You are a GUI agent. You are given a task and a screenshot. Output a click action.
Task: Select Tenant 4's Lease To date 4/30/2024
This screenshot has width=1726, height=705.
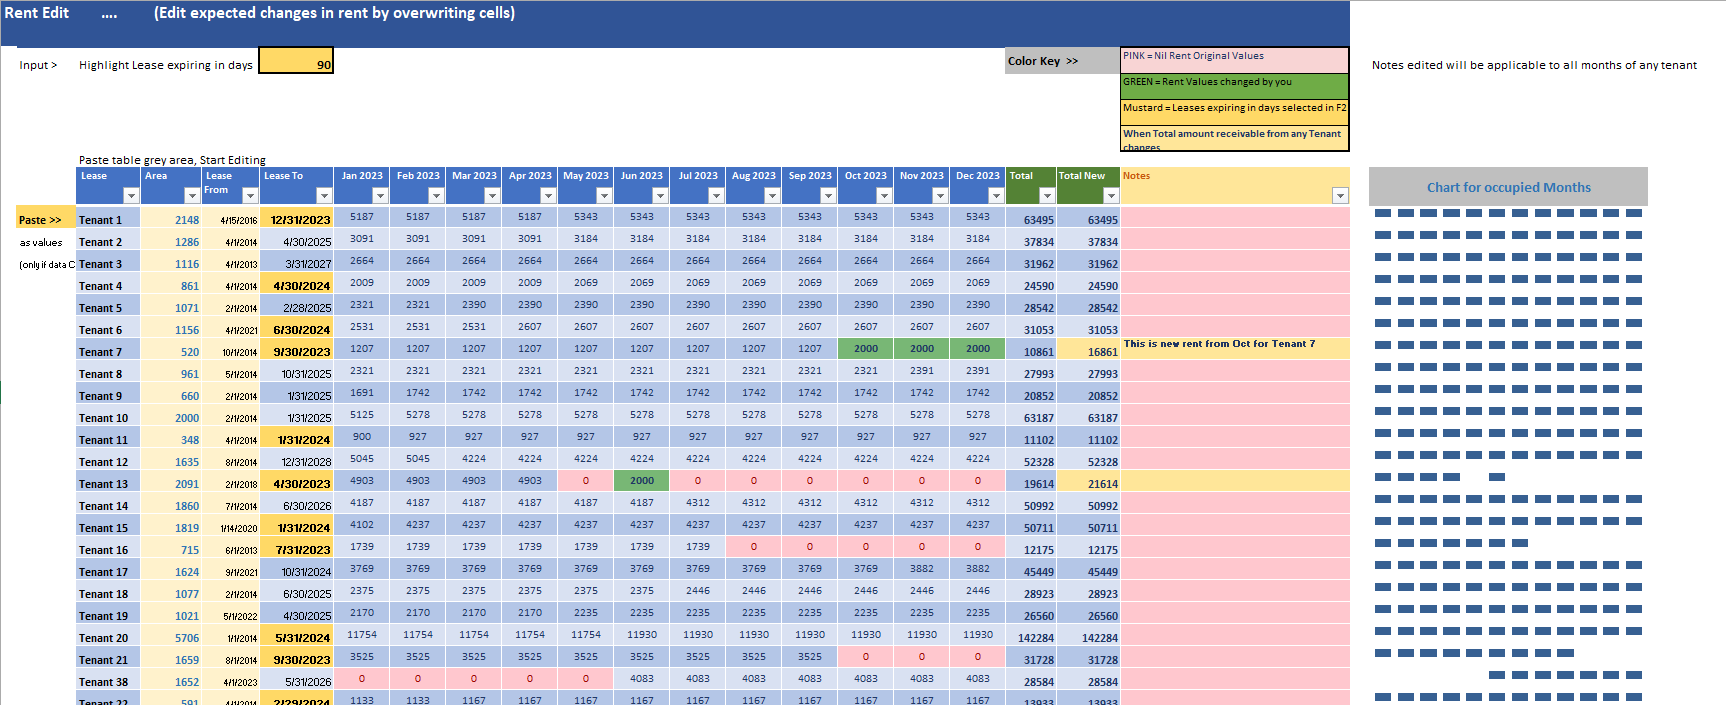pos(297,285)
